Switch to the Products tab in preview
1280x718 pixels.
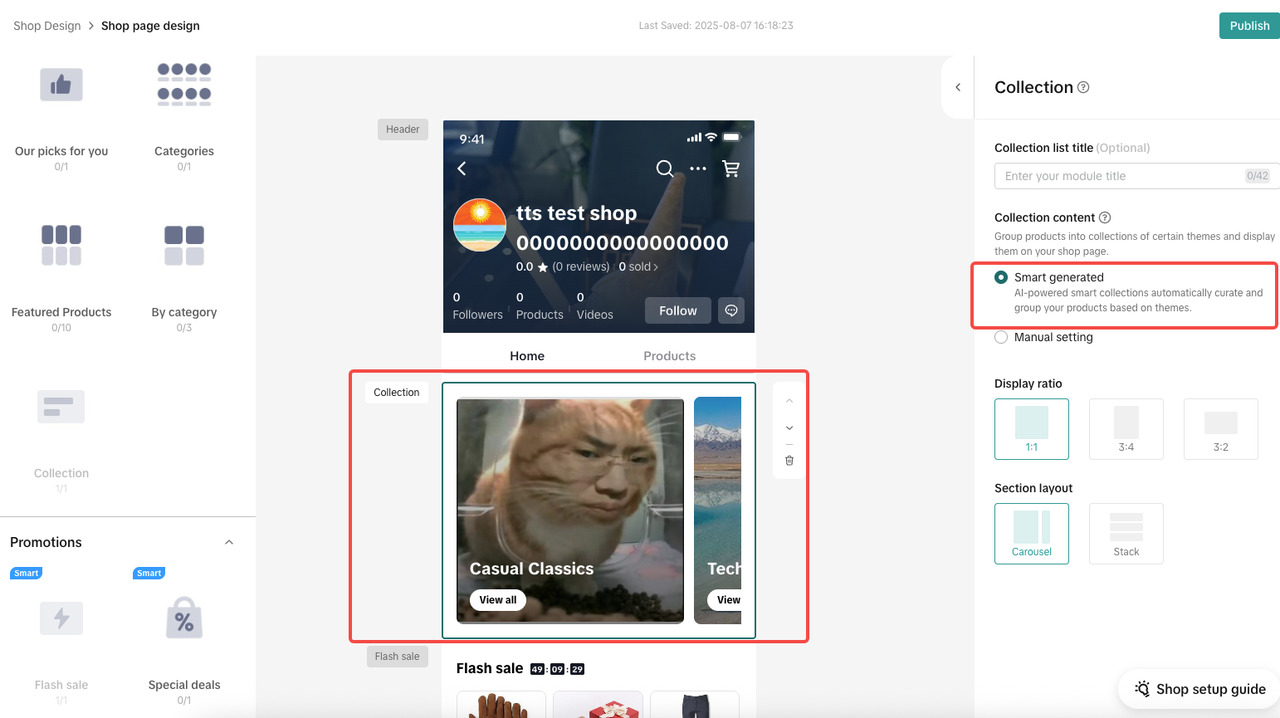click(x=669, y=356)
